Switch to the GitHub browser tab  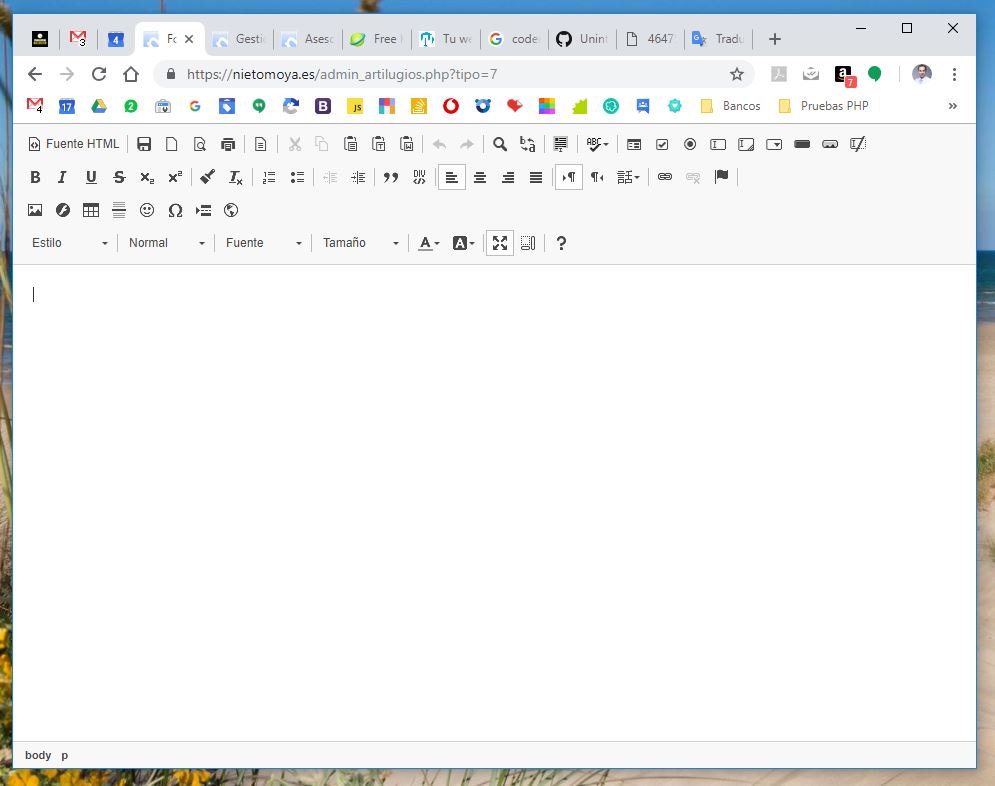coord(582,39)
